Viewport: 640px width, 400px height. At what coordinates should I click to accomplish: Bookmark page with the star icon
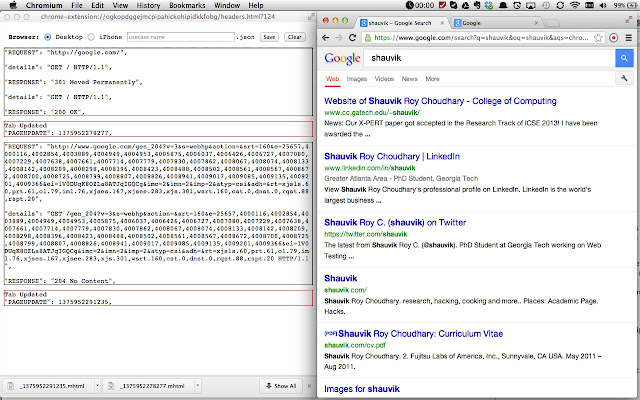point(598,38)
